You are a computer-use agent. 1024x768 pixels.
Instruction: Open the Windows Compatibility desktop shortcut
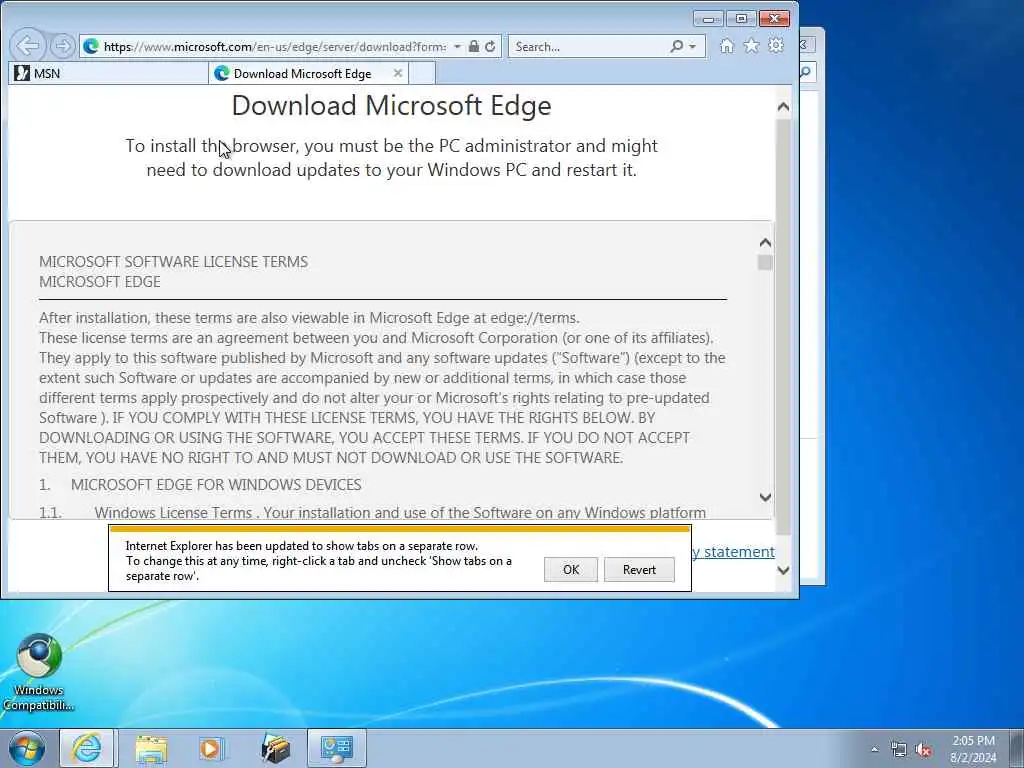point(39,673)
